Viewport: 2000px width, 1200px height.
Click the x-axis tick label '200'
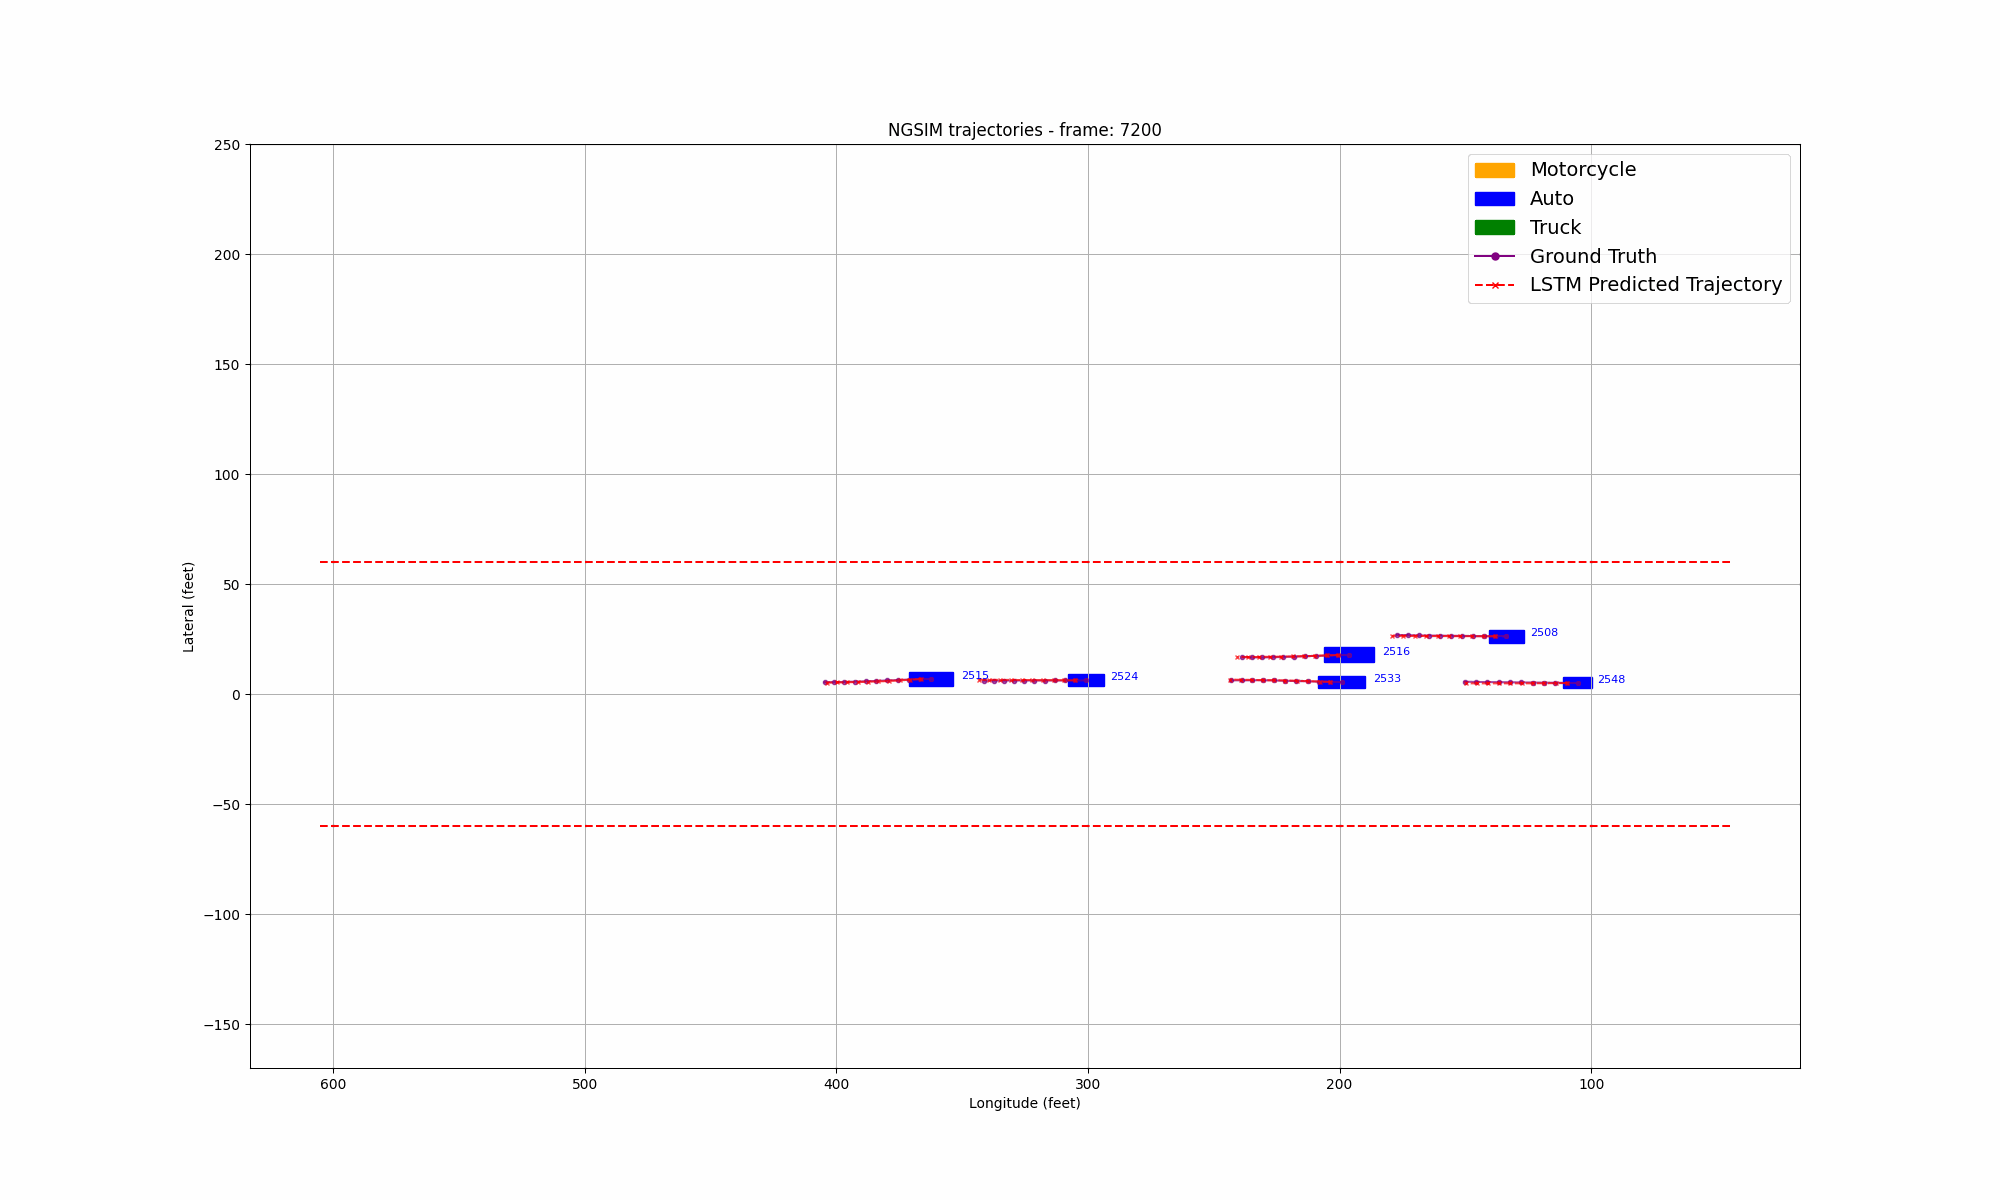click(x=1340, y=1084)
